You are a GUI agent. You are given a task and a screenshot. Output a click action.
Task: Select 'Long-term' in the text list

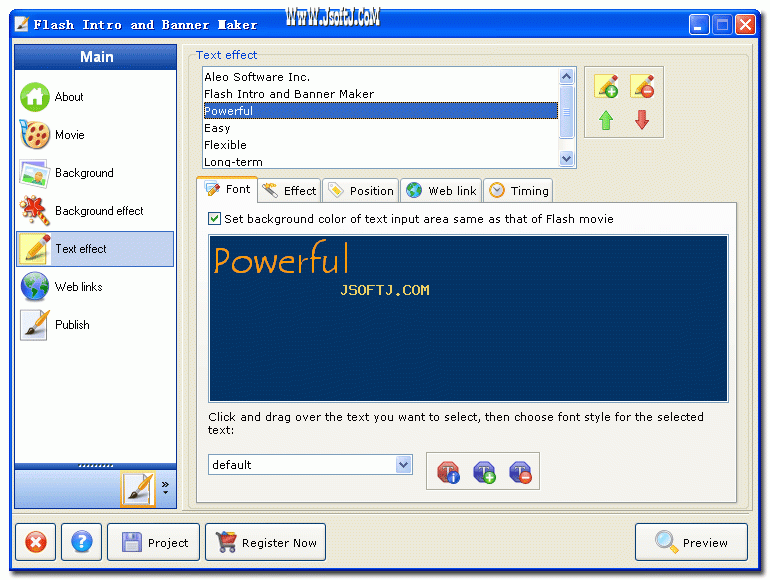(x=381, y=161)
